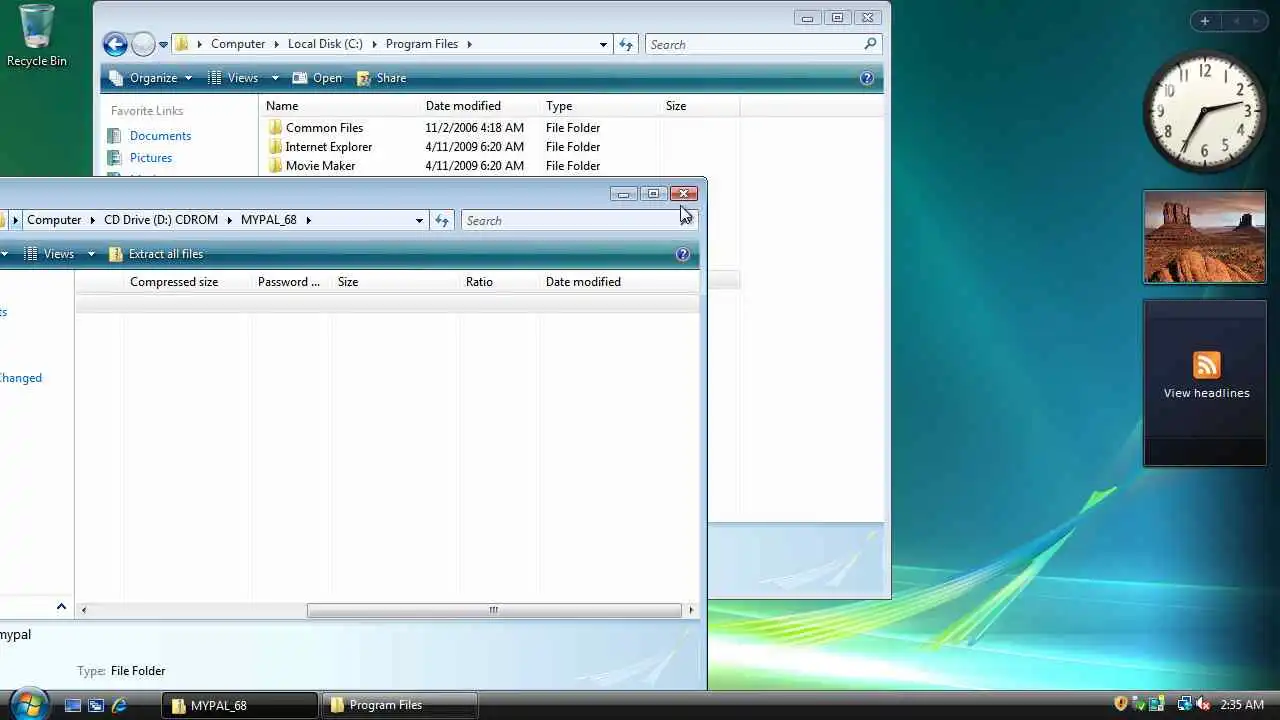Click Views button in MYPAL_68 toolbar

click(49, 254)
